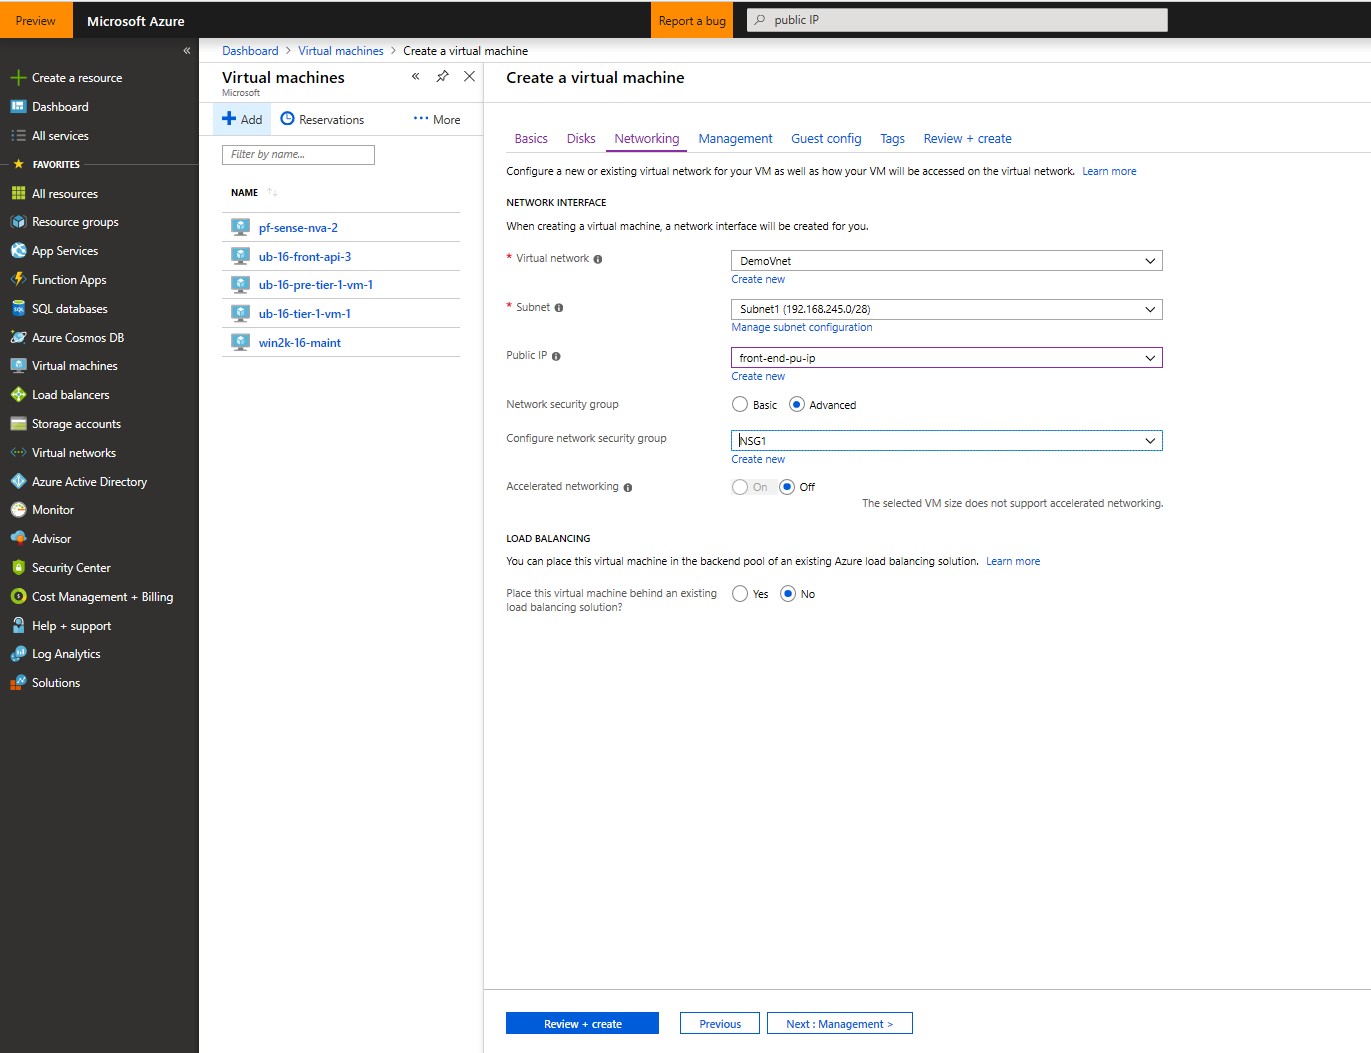Screen dimensions: 1371x1053
Task: Sort the list by NAME column
Action: click(245, 193)
